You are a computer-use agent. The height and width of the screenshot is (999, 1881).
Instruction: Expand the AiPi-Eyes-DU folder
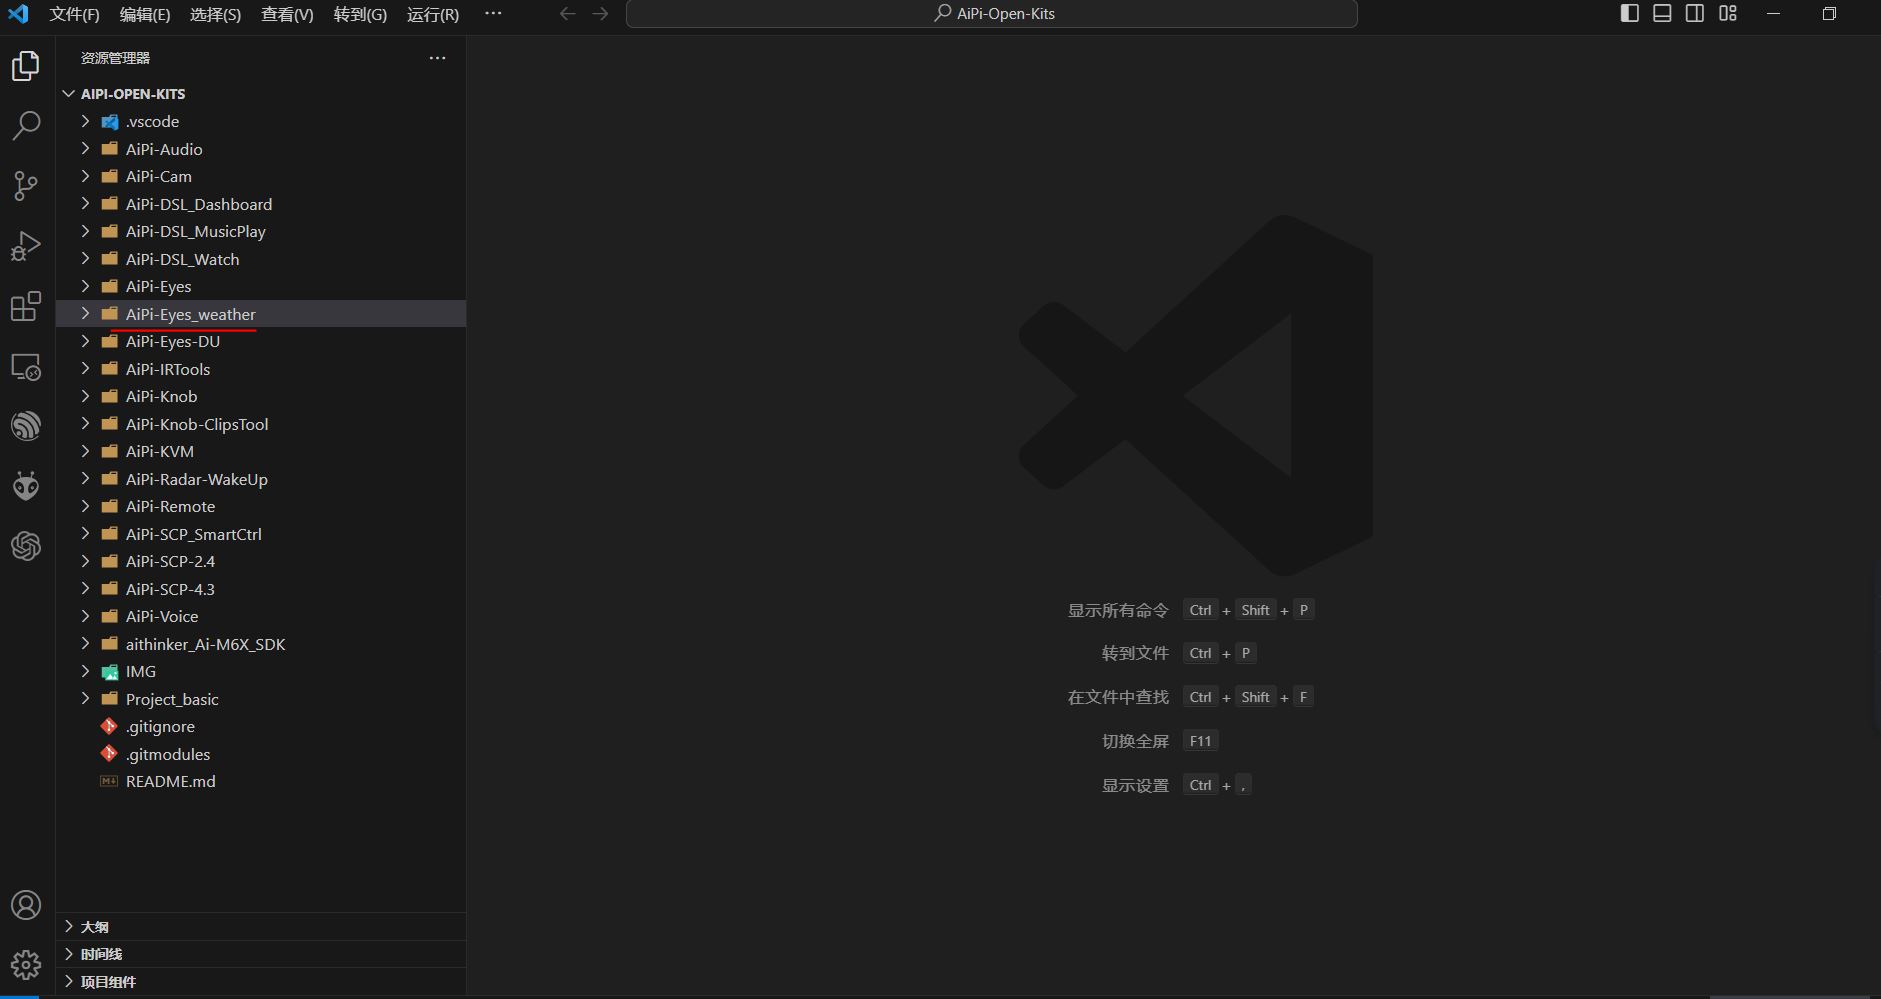point(261,341)
